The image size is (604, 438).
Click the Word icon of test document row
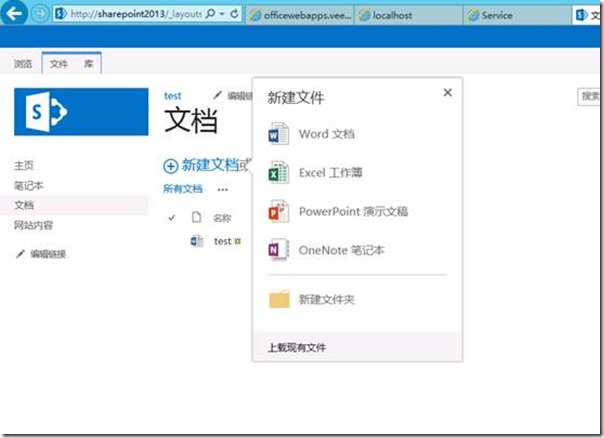click(197, 241)
